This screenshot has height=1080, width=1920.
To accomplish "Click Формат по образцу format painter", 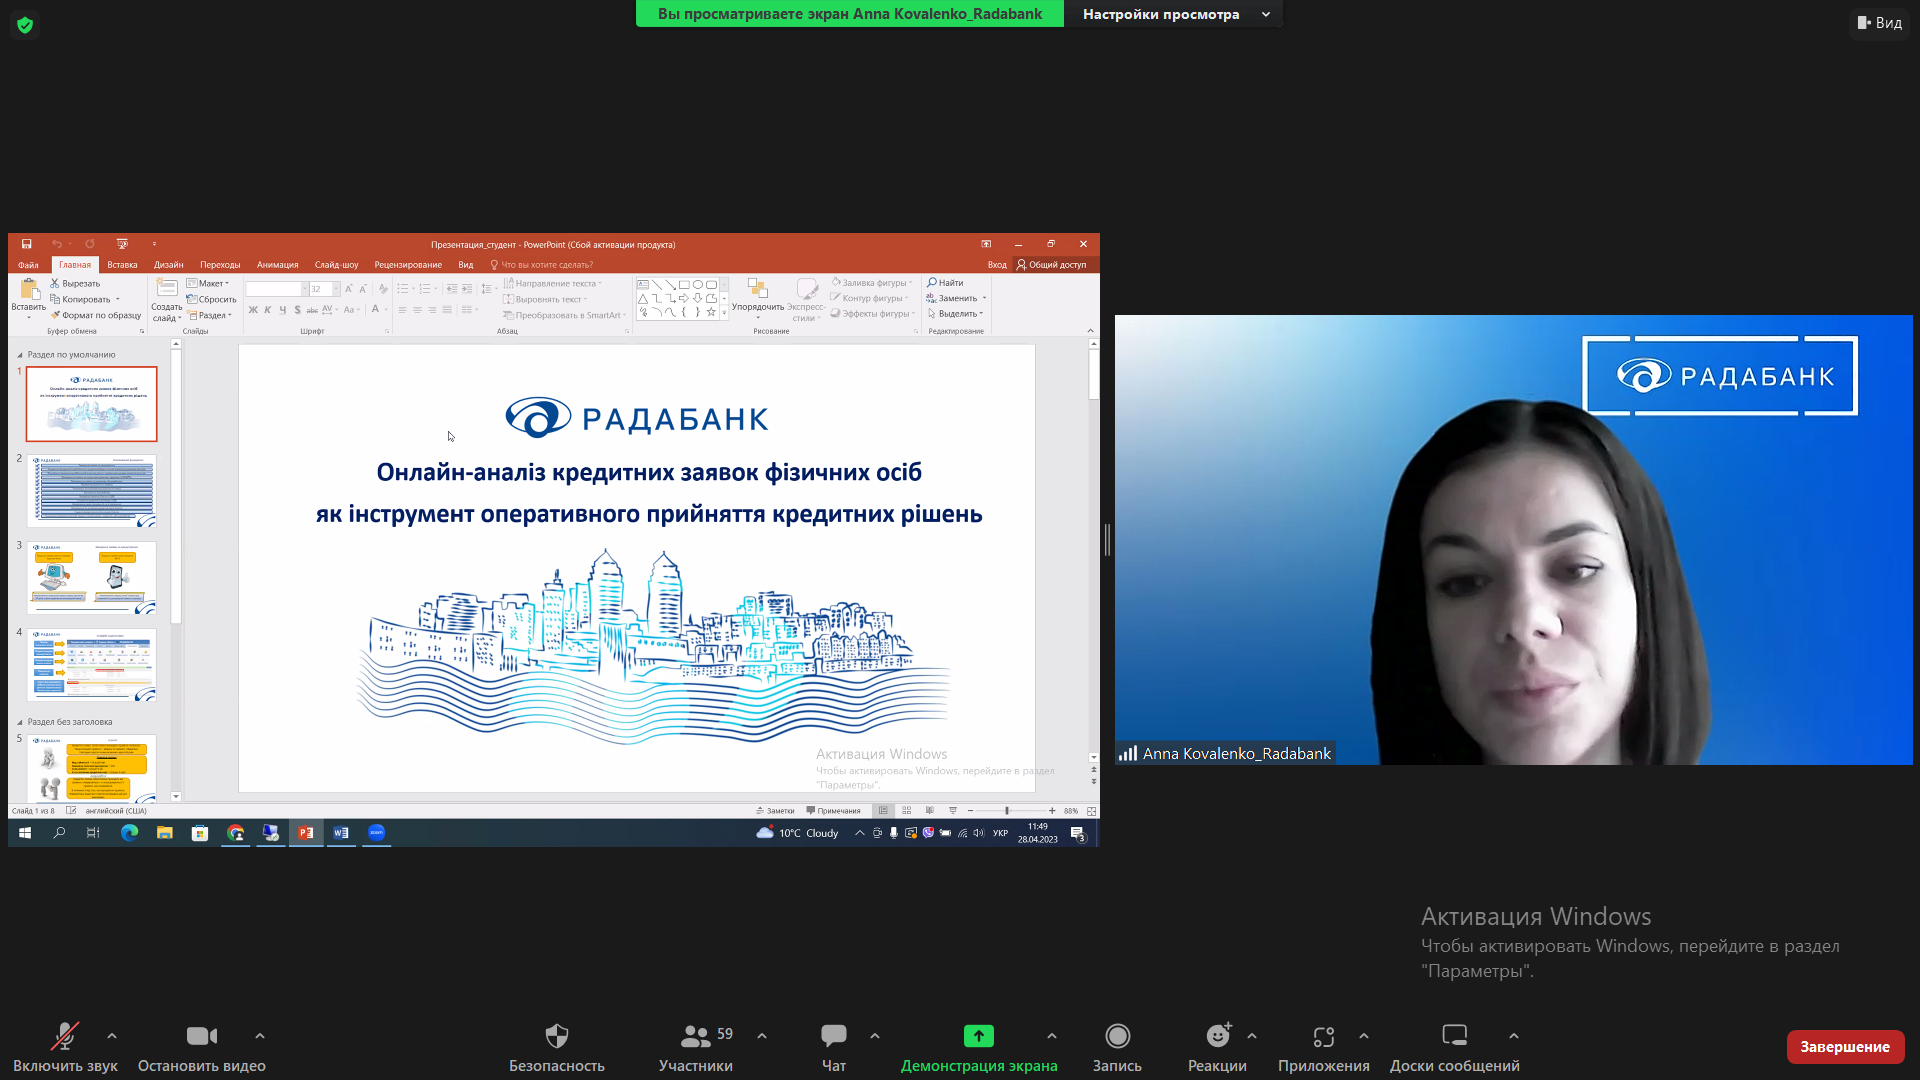I will click(96, 315).
